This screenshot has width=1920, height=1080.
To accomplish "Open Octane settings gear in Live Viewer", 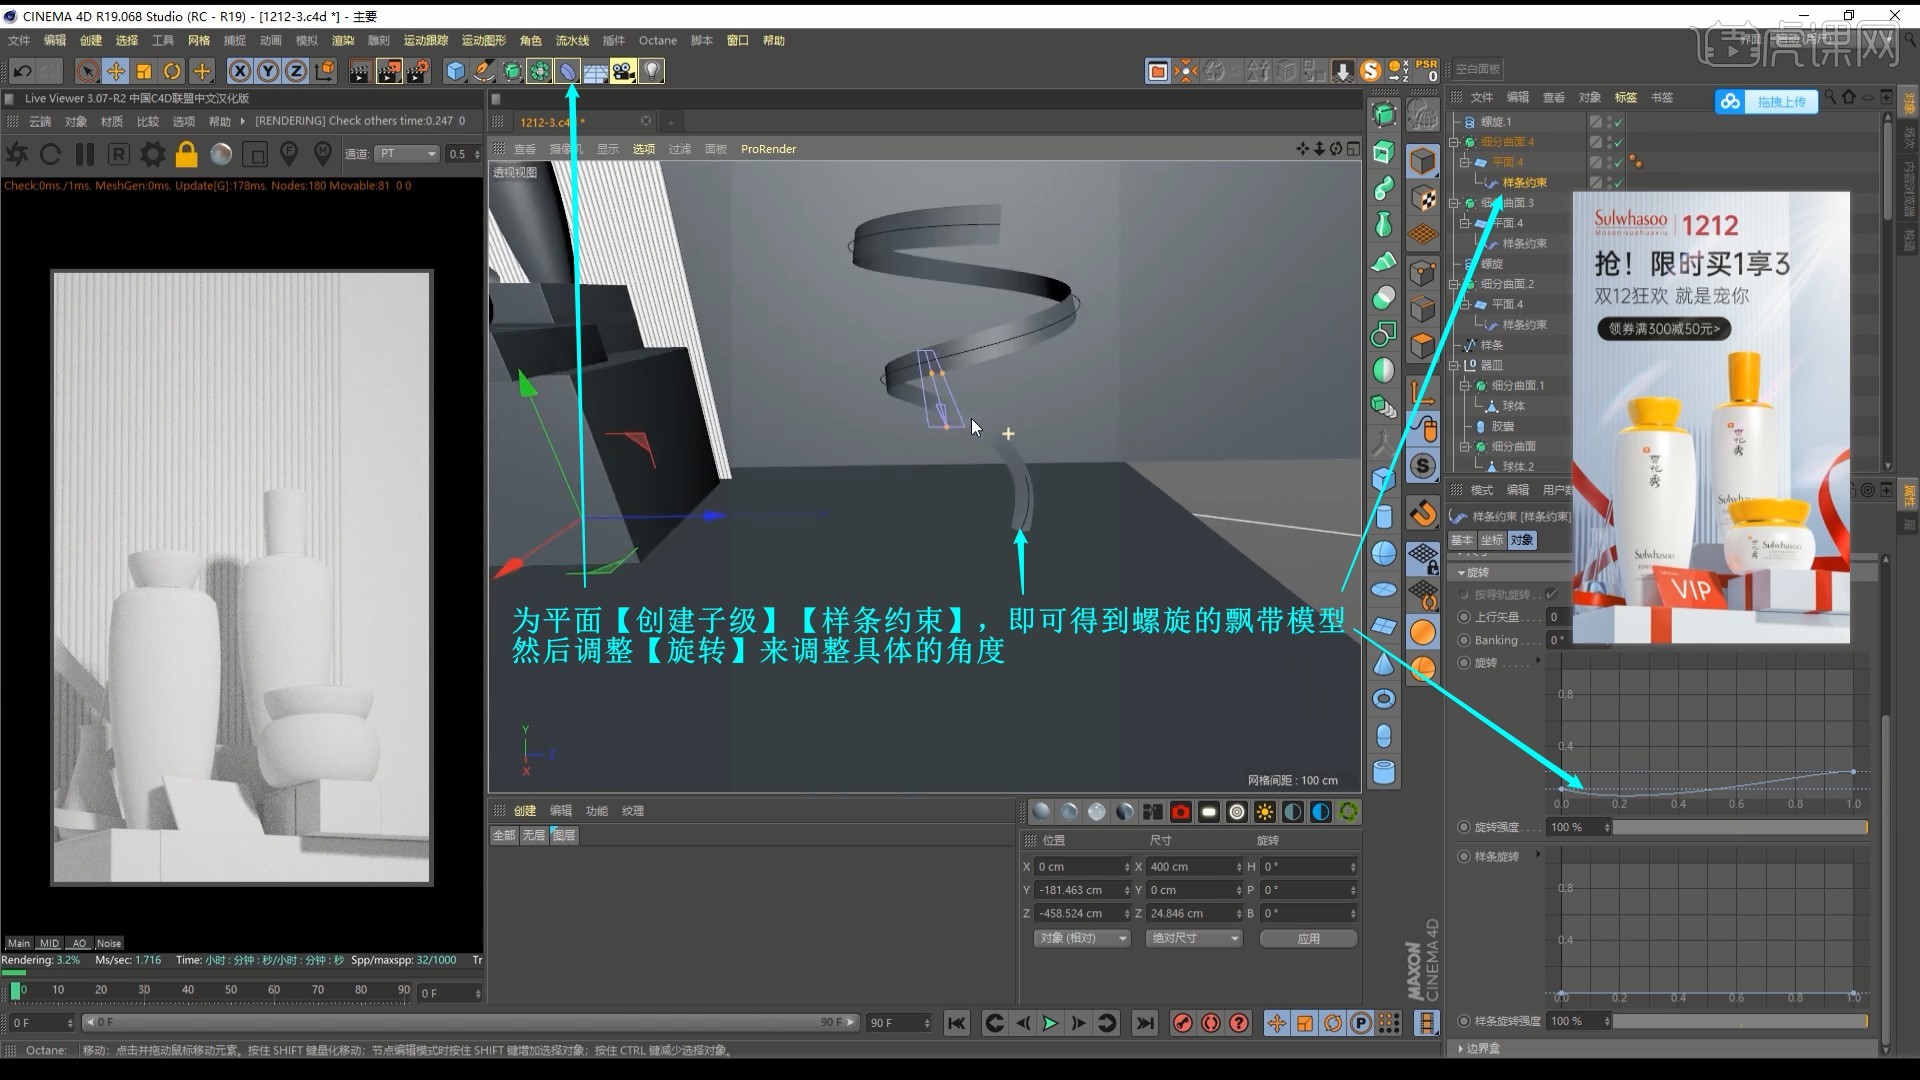I will [x=153, y=154].
